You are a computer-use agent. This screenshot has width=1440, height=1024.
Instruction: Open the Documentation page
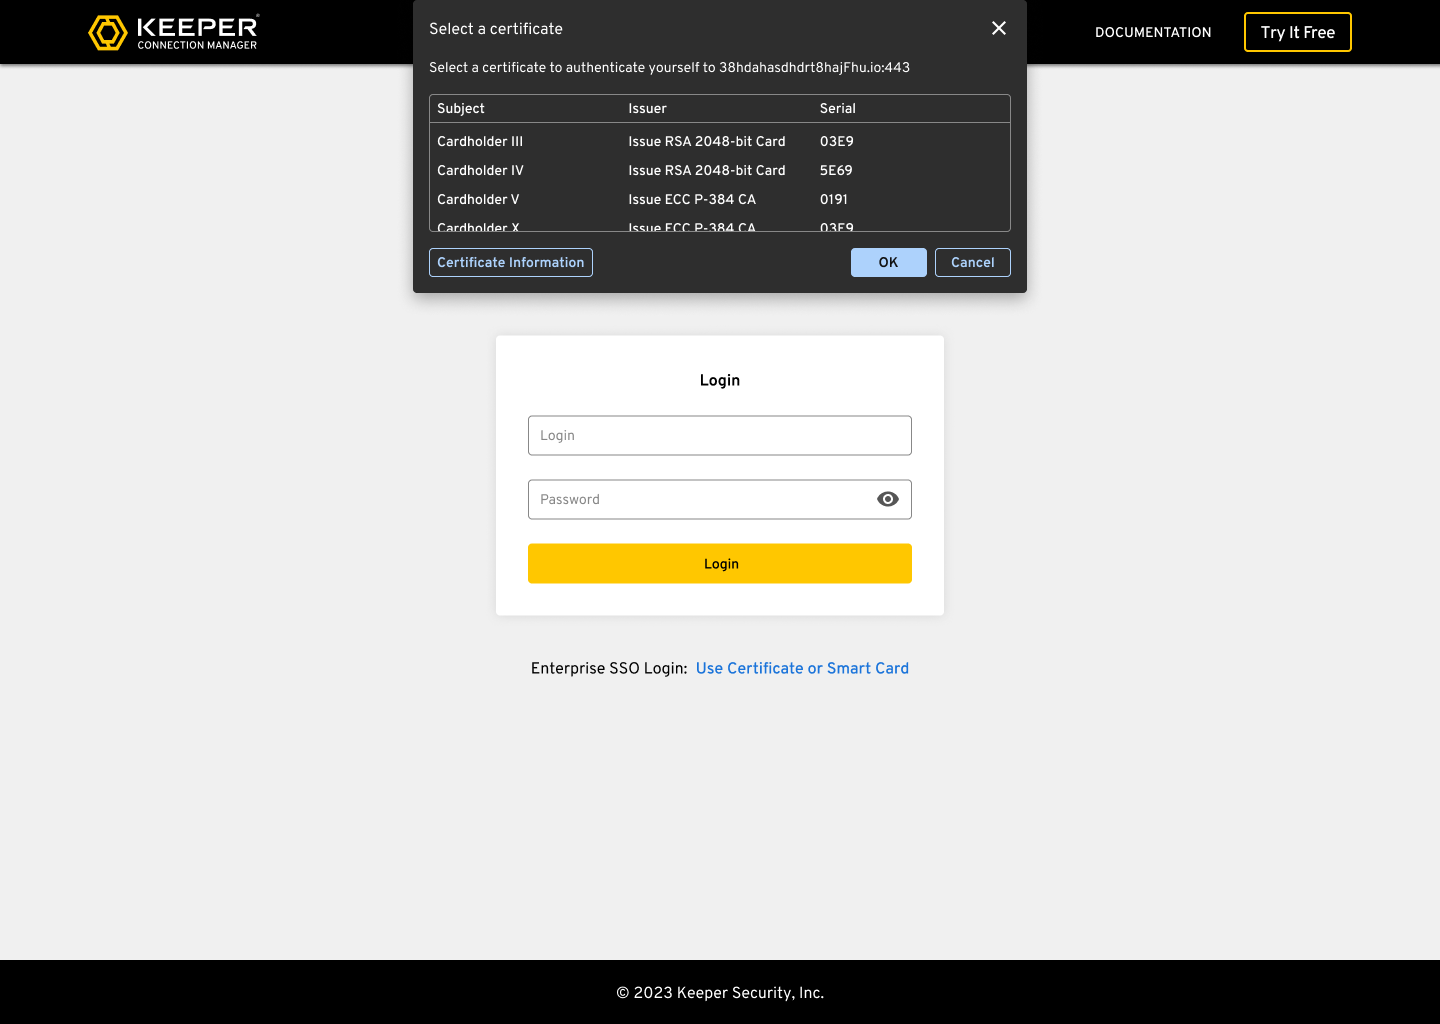tap(1152, 32)
